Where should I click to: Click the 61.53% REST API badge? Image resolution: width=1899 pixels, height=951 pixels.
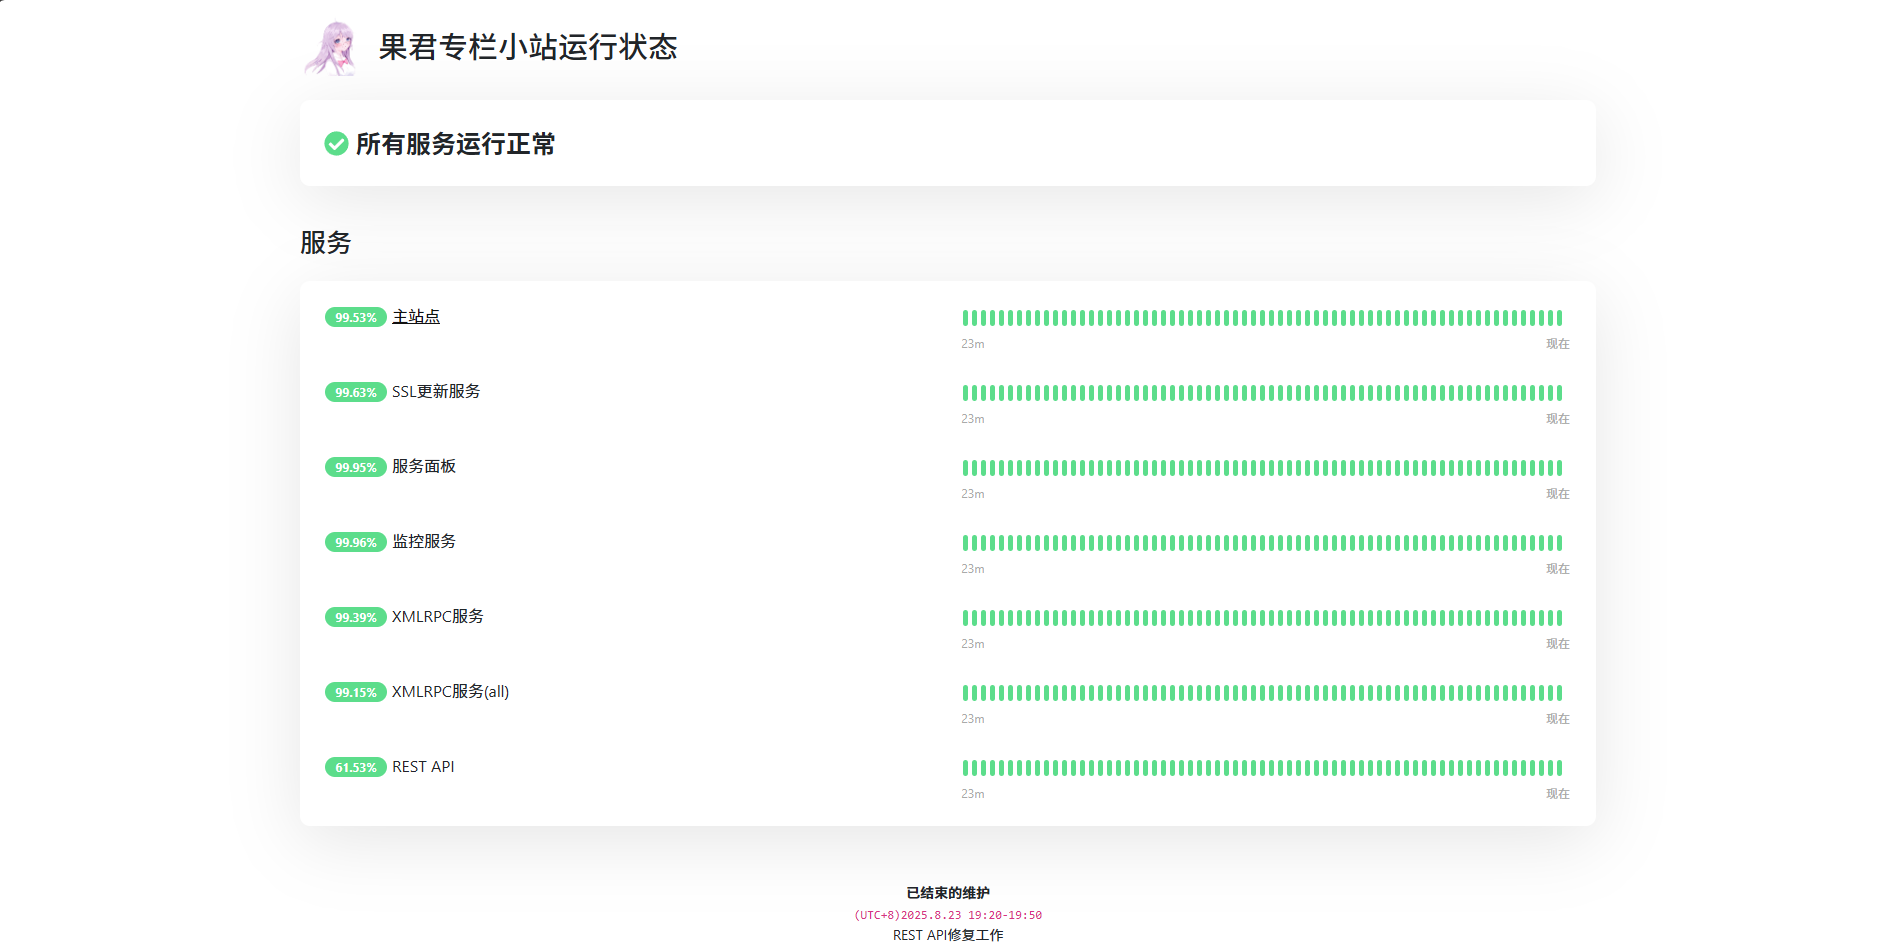355,768
